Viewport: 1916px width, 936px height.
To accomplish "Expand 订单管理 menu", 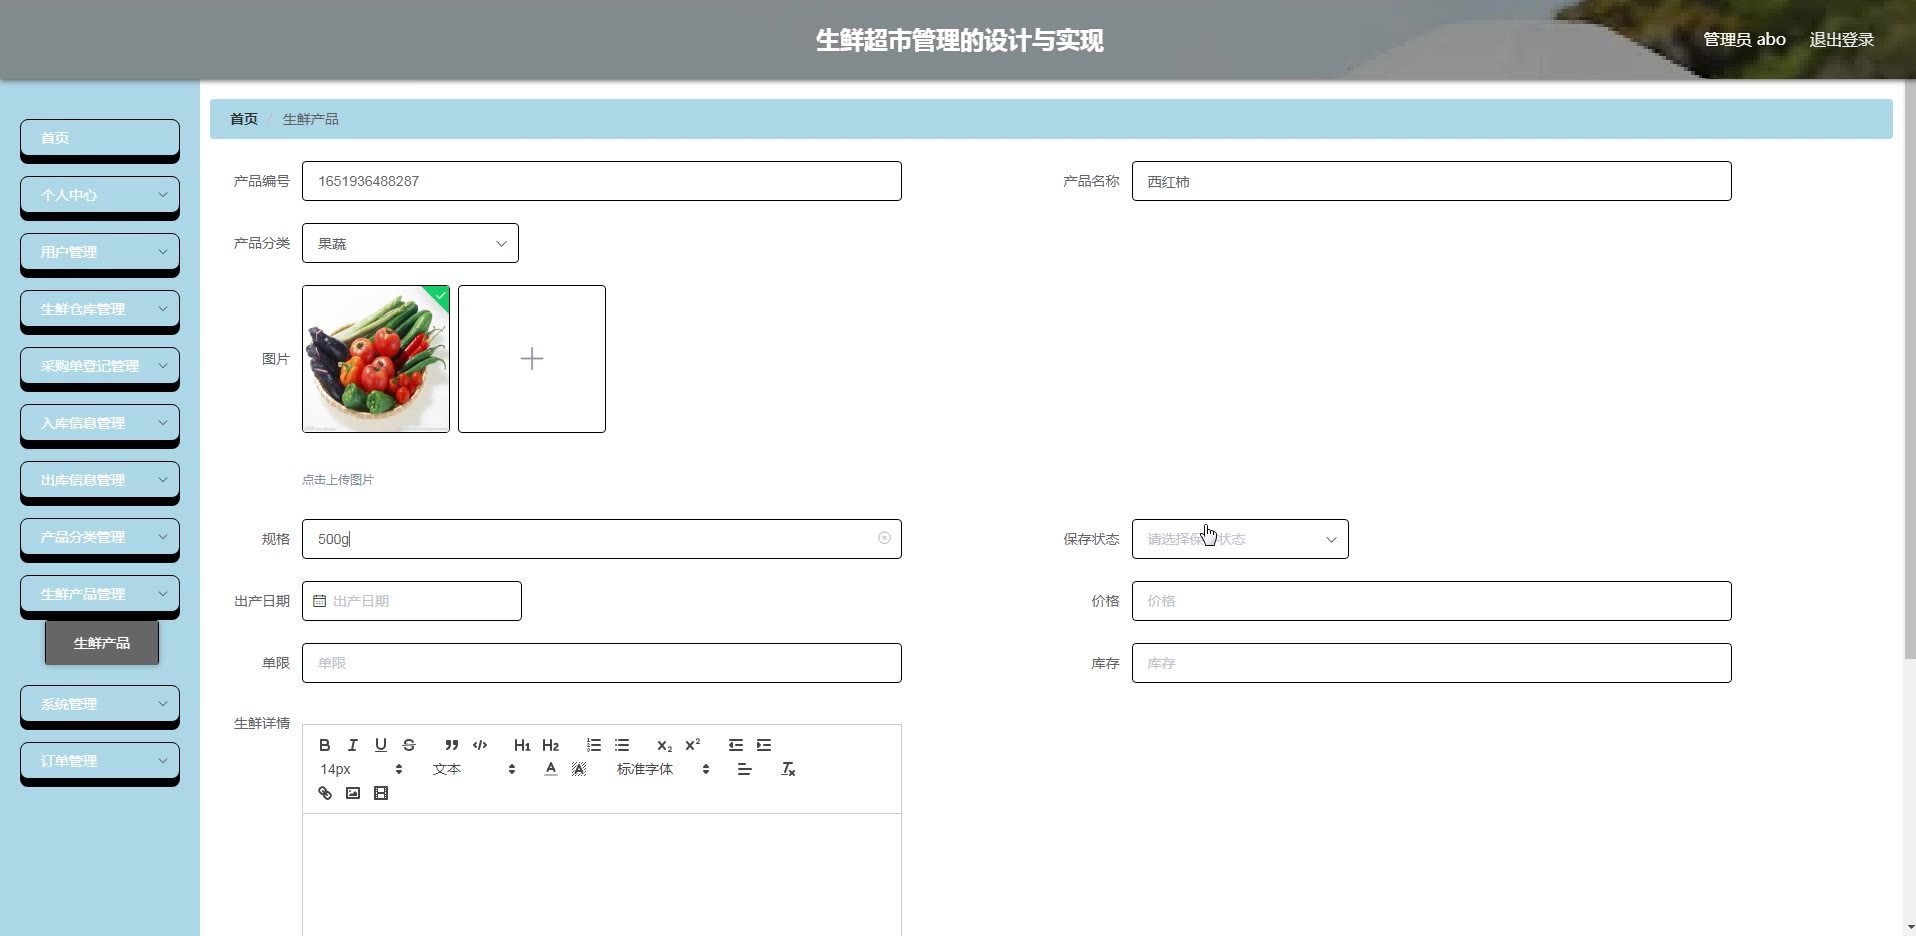I will coord(100,761).
